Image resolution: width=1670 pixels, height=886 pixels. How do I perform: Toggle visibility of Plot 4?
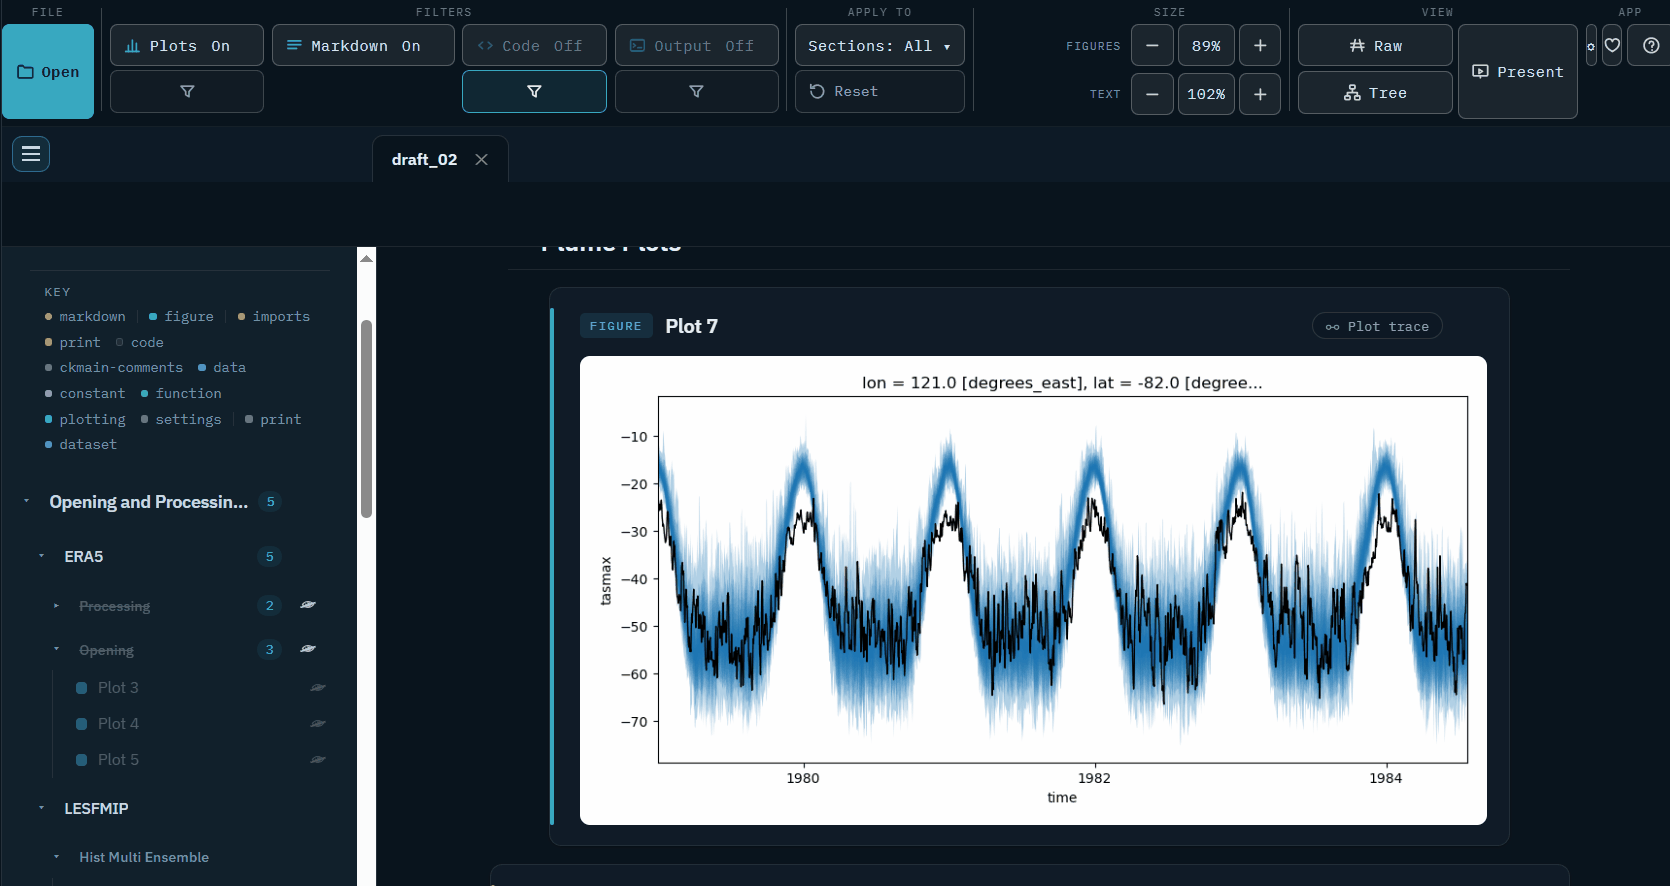(x=318, y=724)
